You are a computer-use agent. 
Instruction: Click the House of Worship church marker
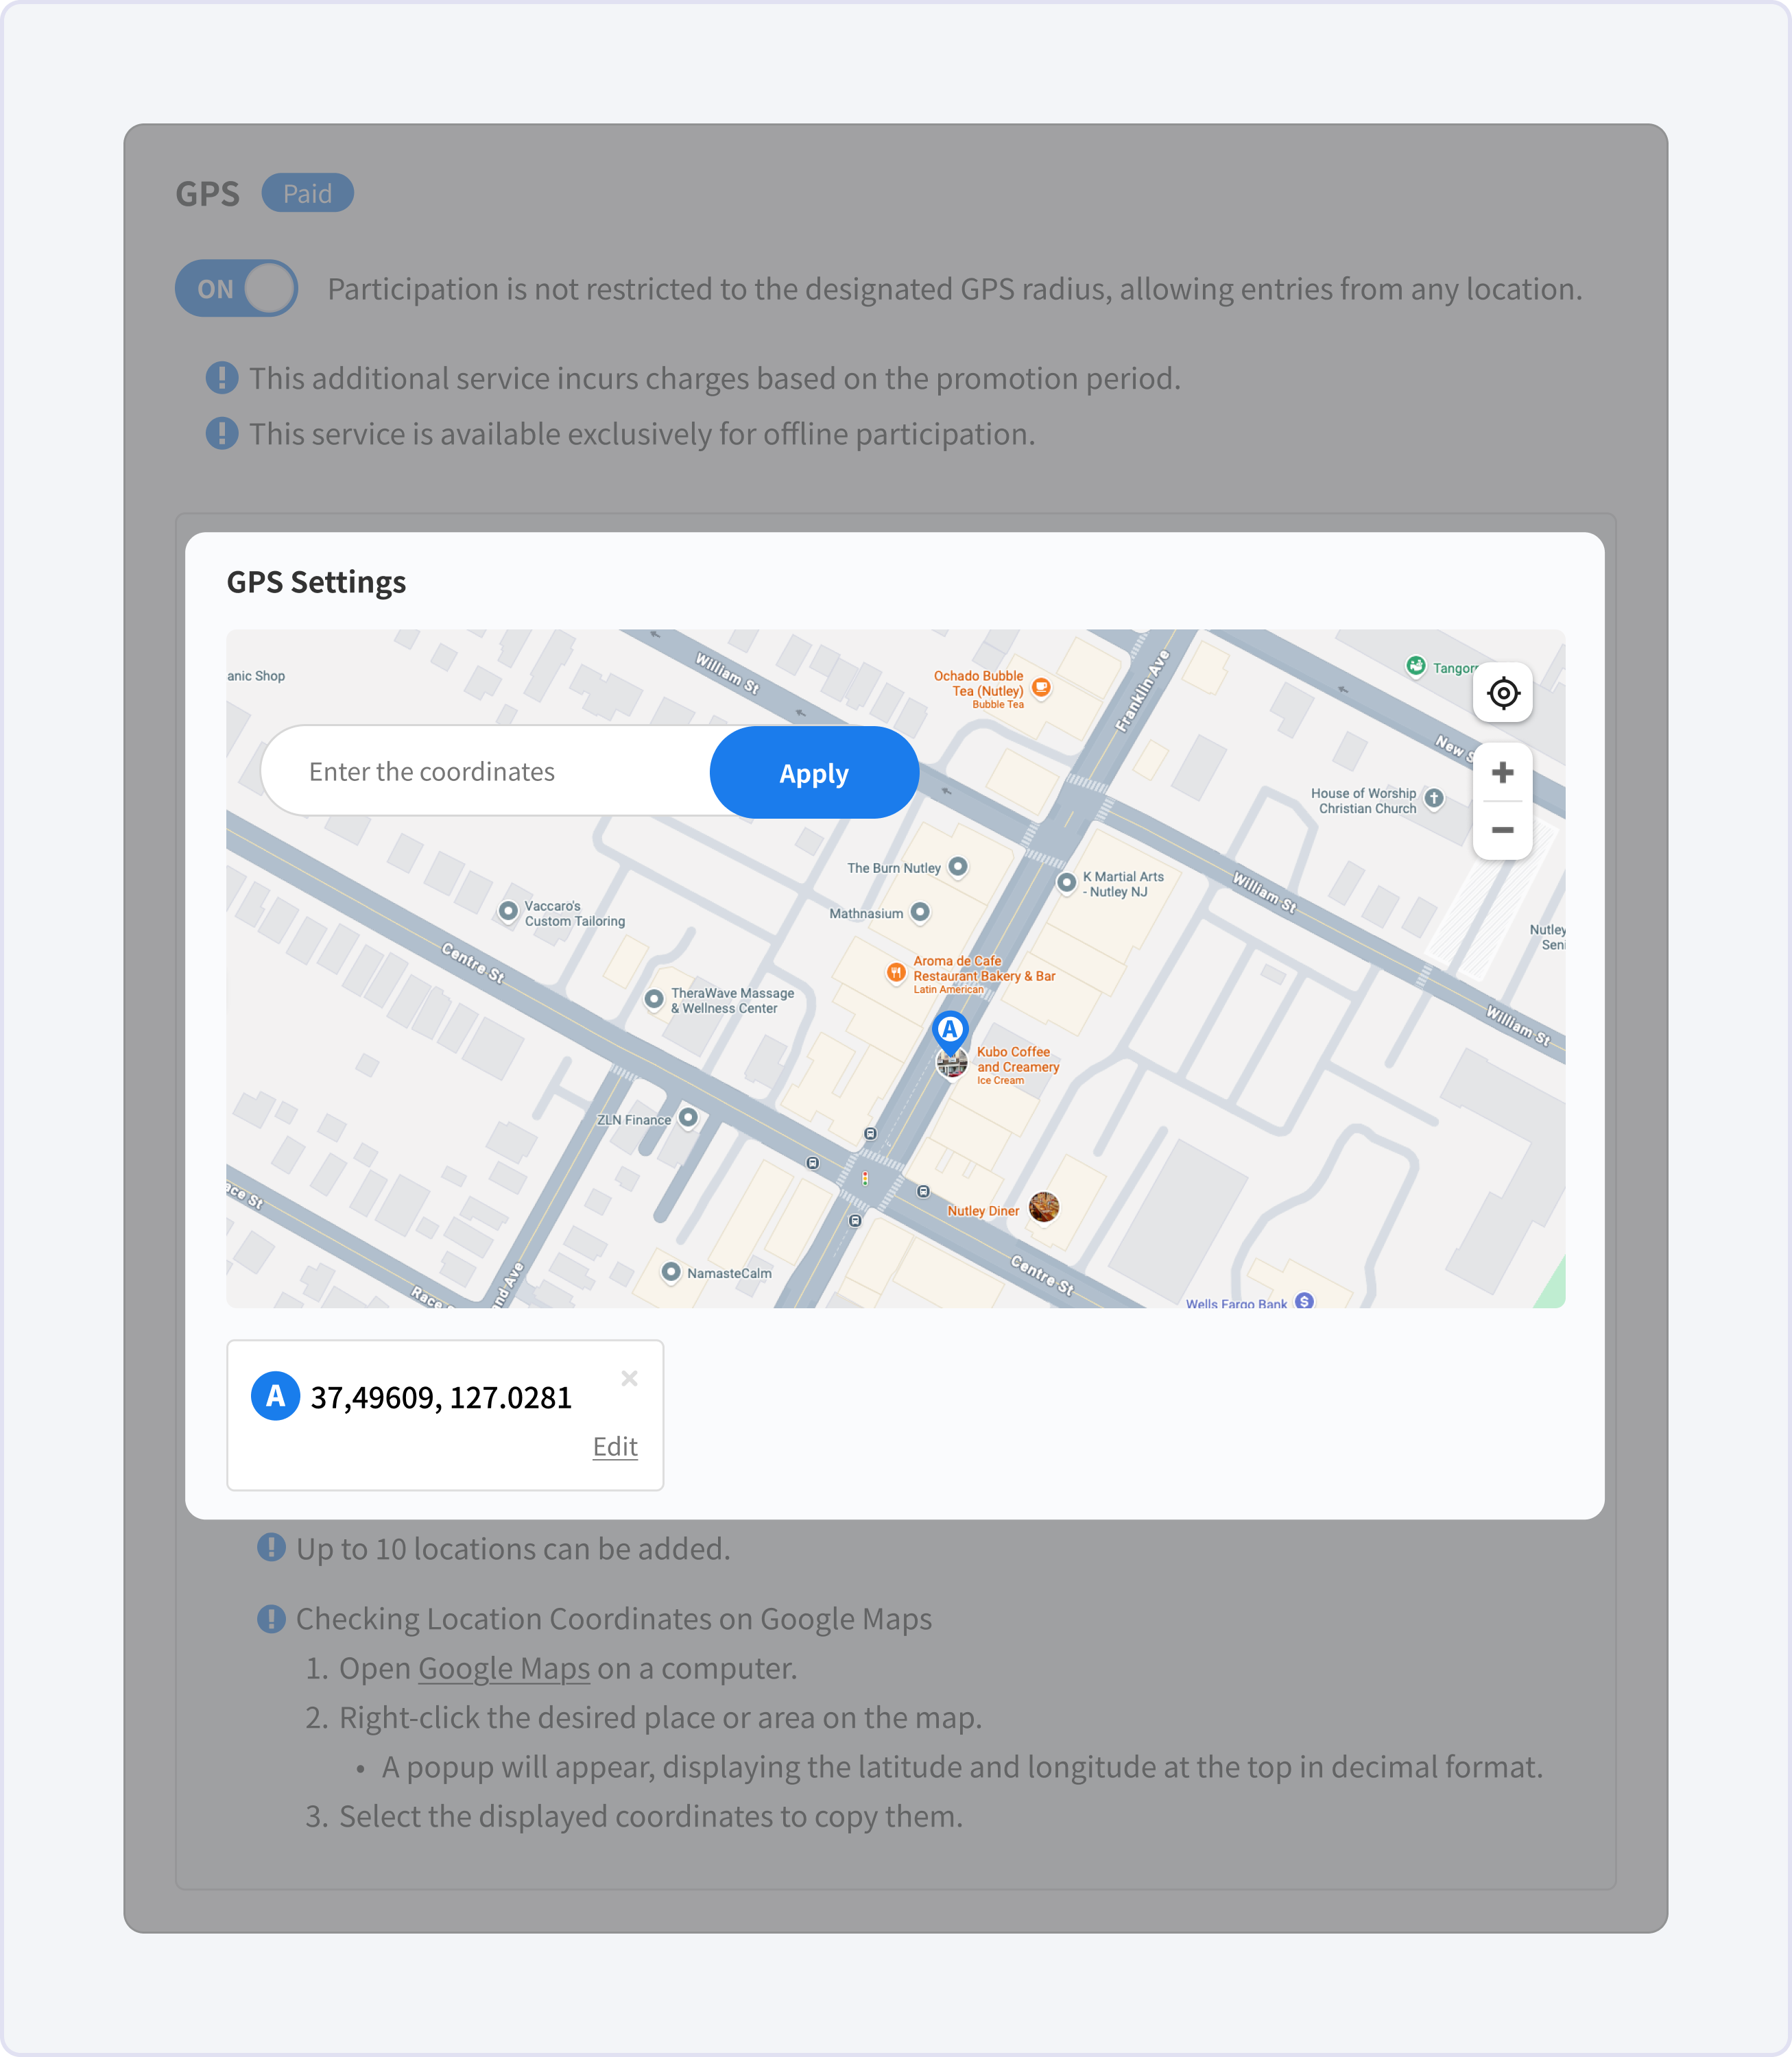tap(1434, 797)
